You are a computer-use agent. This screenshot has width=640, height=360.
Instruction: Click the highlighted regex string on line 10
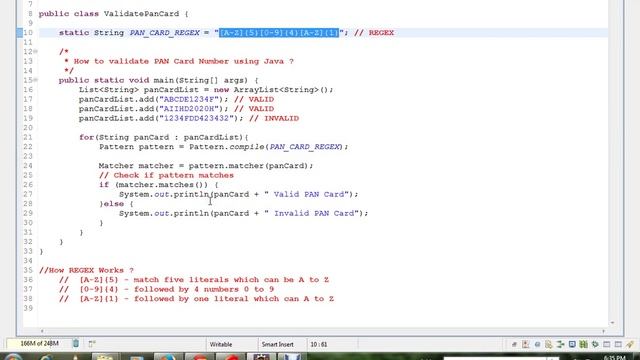(x=279, y=33)
